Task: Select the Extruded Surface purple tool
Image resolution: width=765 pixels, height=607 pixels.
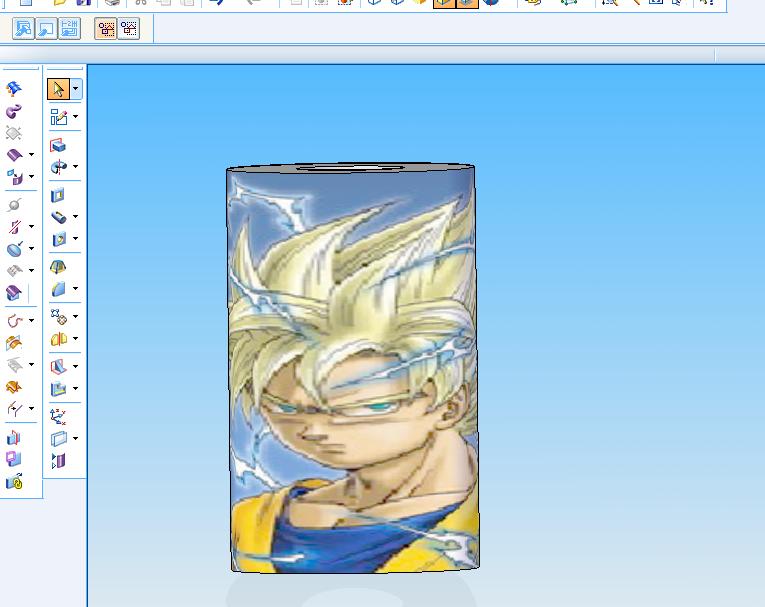Action: (x=14, y=155)
